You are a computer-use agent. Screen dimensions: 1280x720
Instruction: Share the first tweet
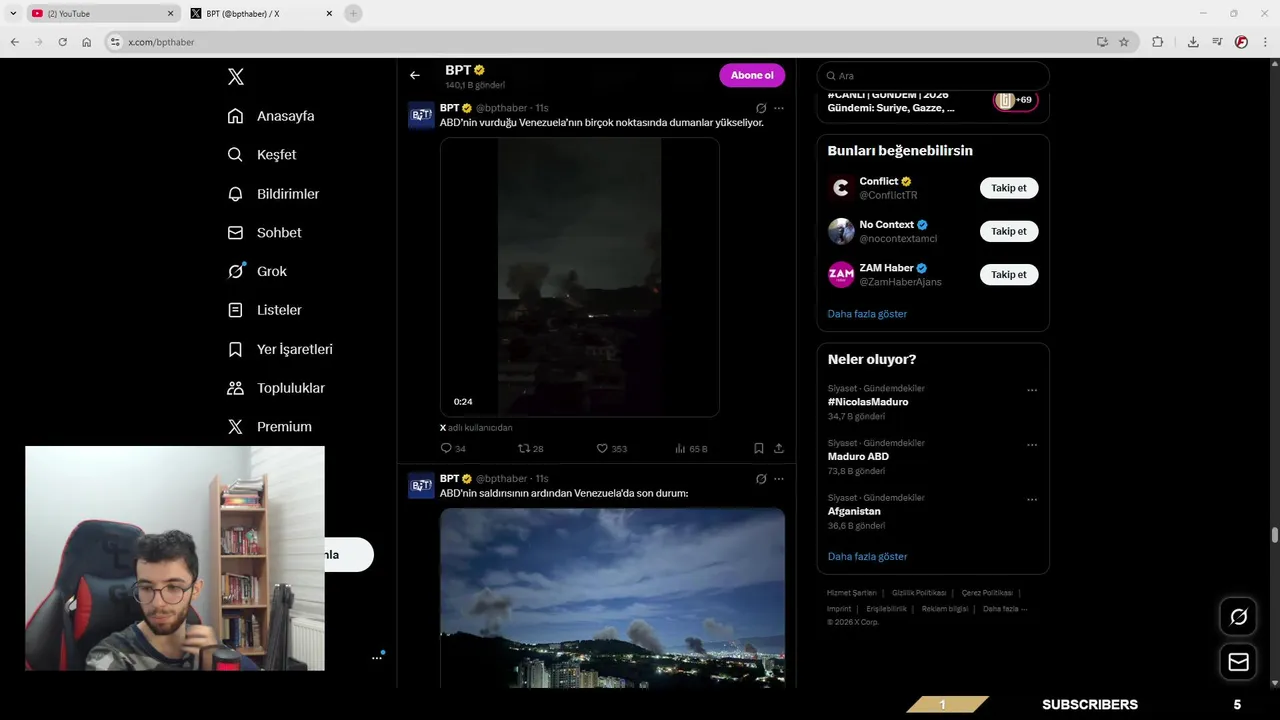(x=779, y=449)
